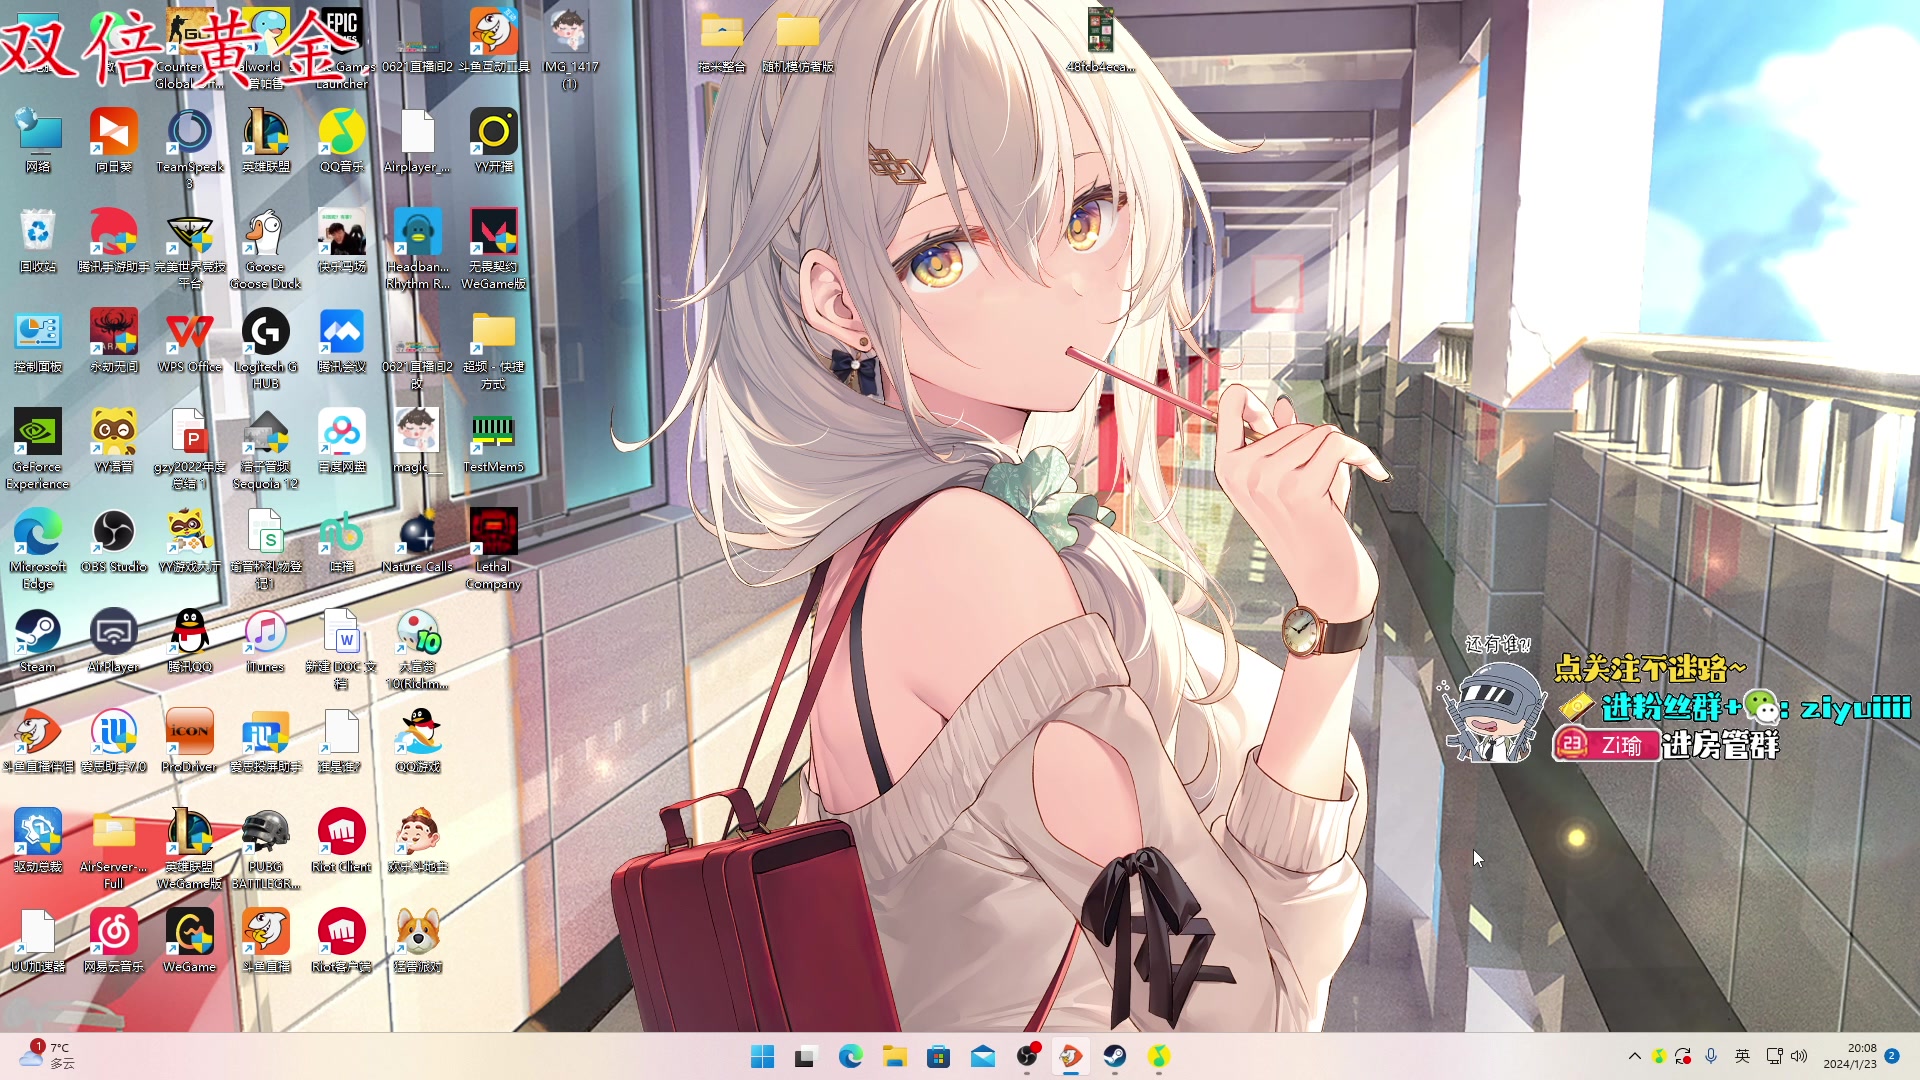Open the 腾讯会议 desktop shortcut
The image size is (1920, 1080).
coord(342,341)
